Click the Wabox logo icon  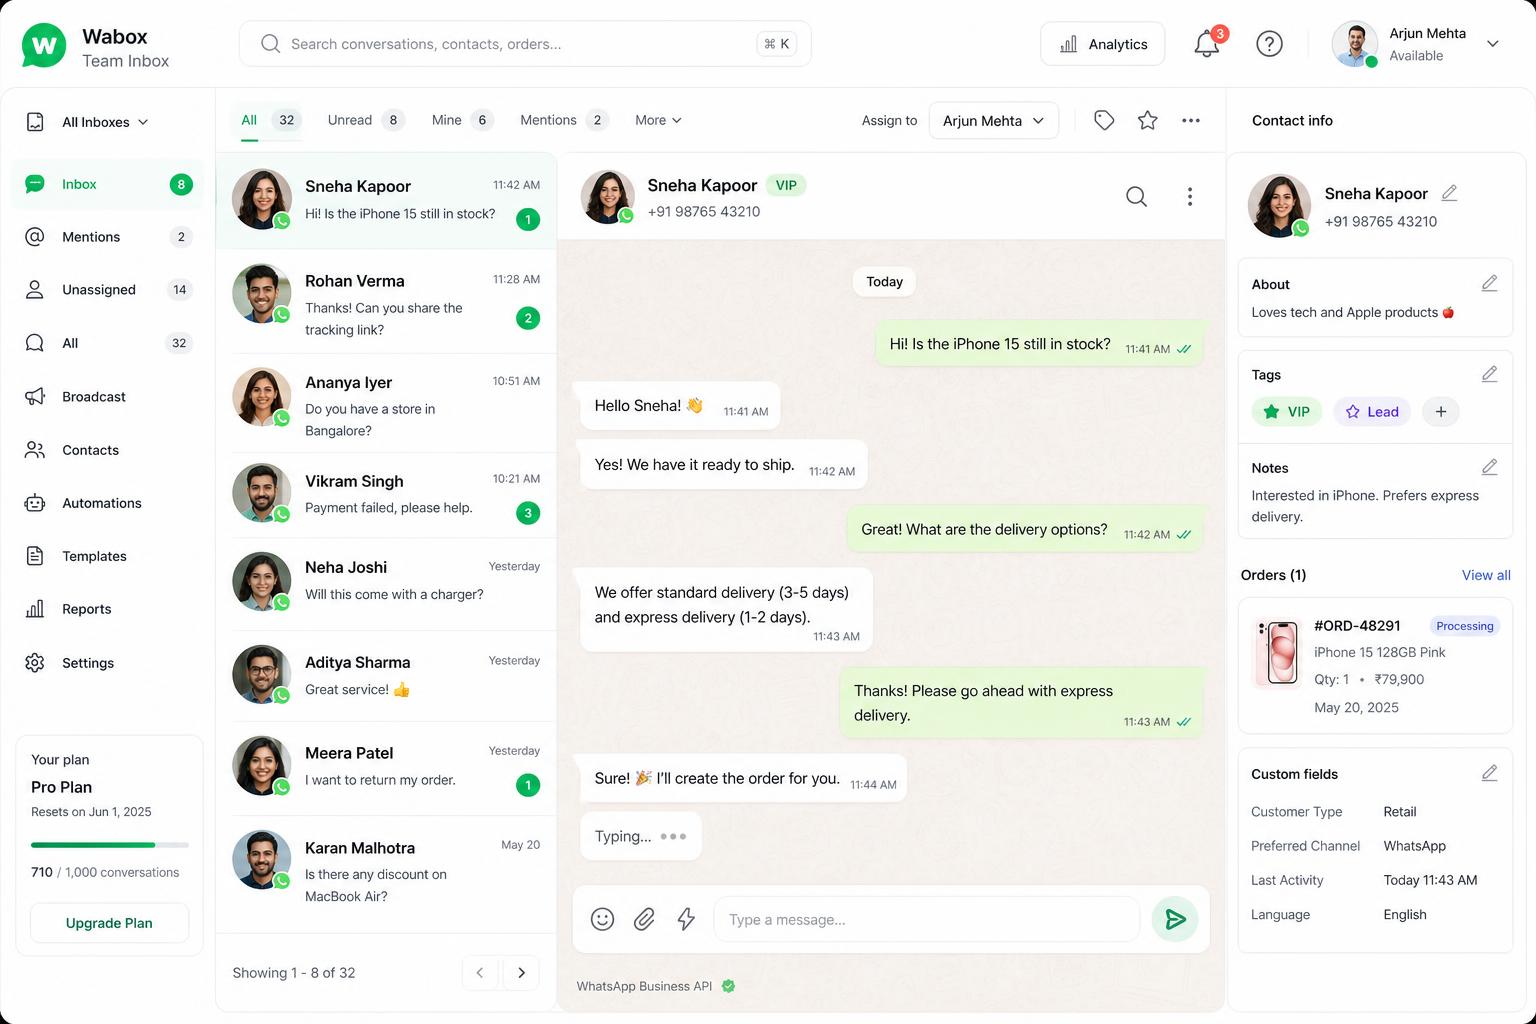[x=44, y=45]
